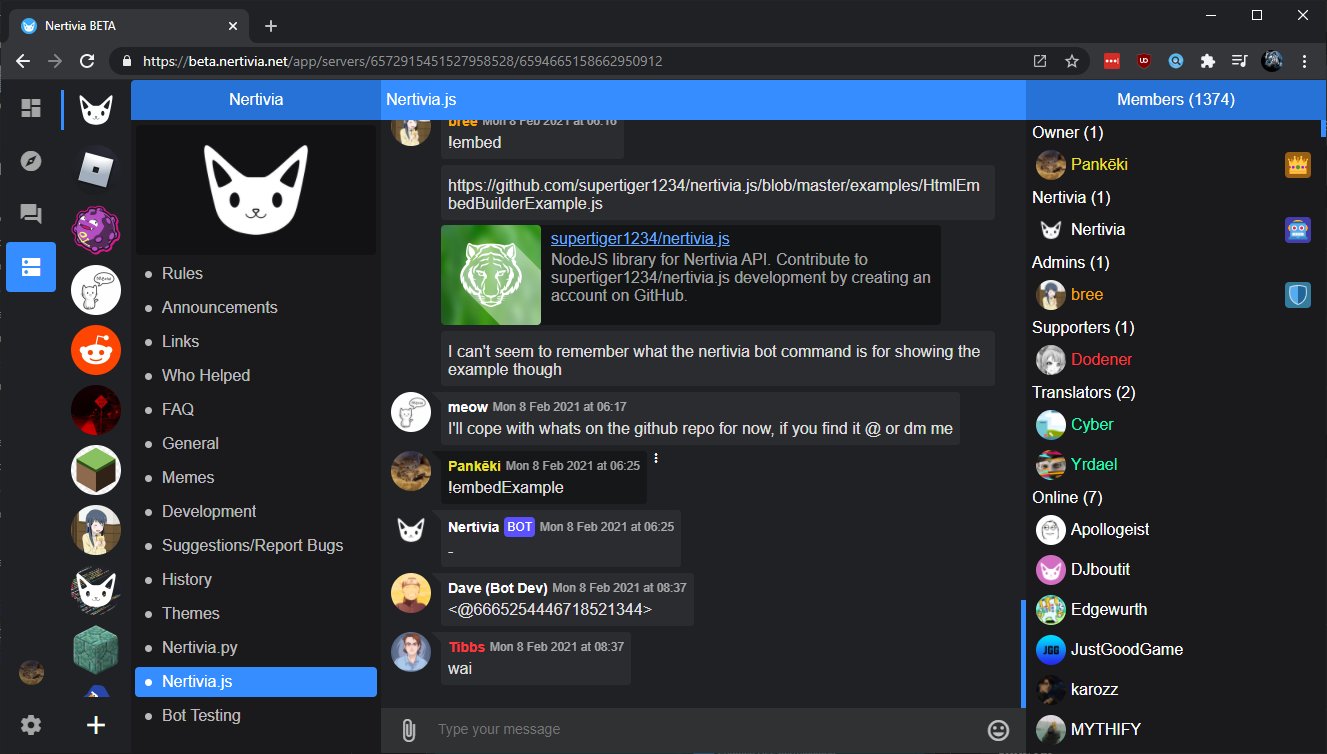The image size is (1327, 754).
Task: Open the anime girl server icon
Action: pyautogui.click(x=96, y=530)
